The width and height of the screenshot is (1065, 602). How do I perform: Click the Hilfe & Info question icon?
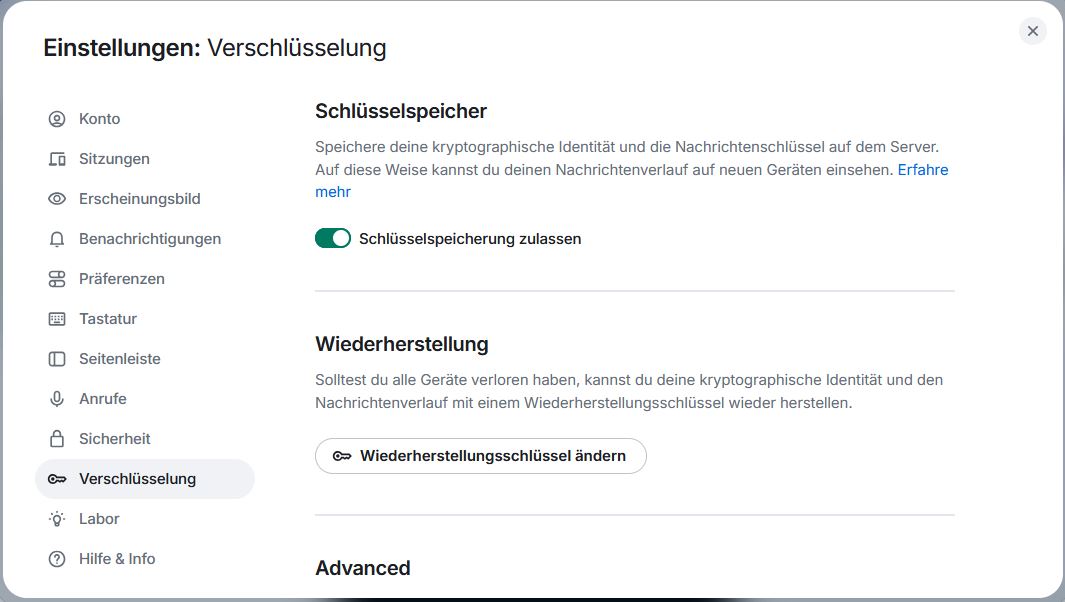[x=57, y=559]
